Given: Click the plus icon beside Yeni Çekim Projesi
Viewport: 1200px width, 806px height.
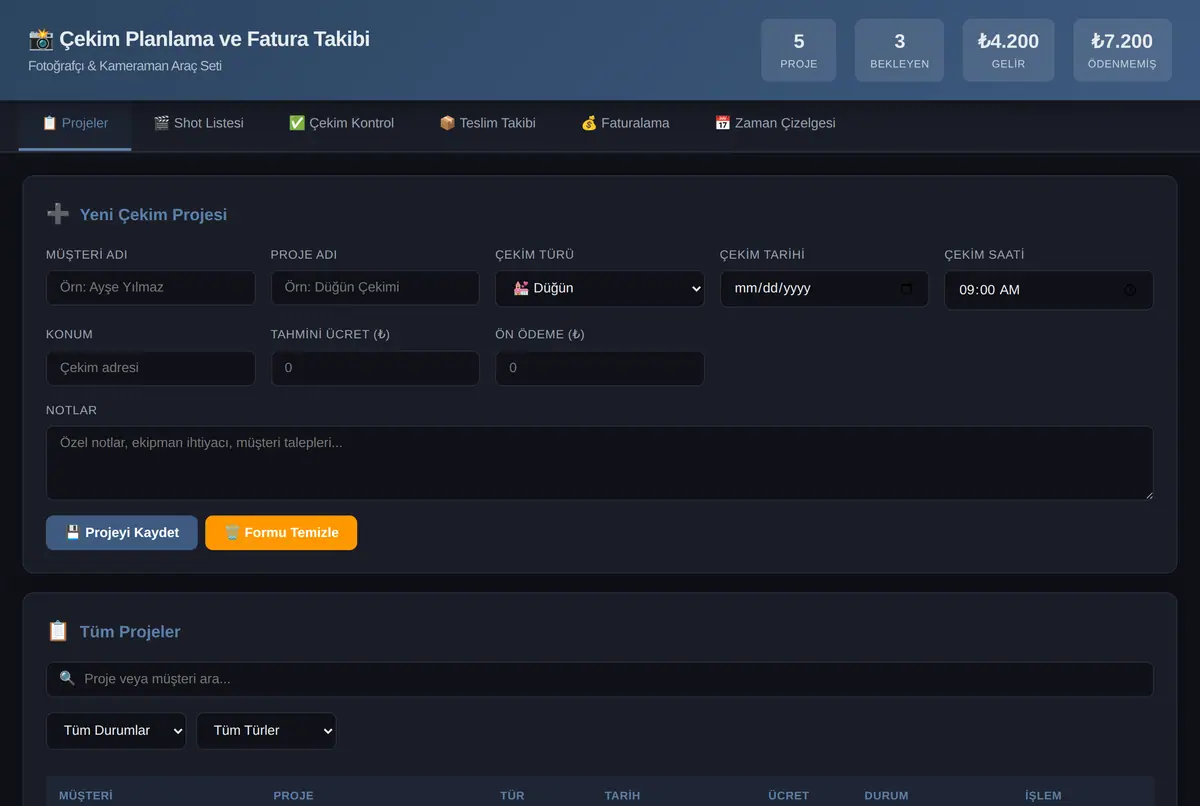Looking at the screenshot, I should click(x=58, y=214).
